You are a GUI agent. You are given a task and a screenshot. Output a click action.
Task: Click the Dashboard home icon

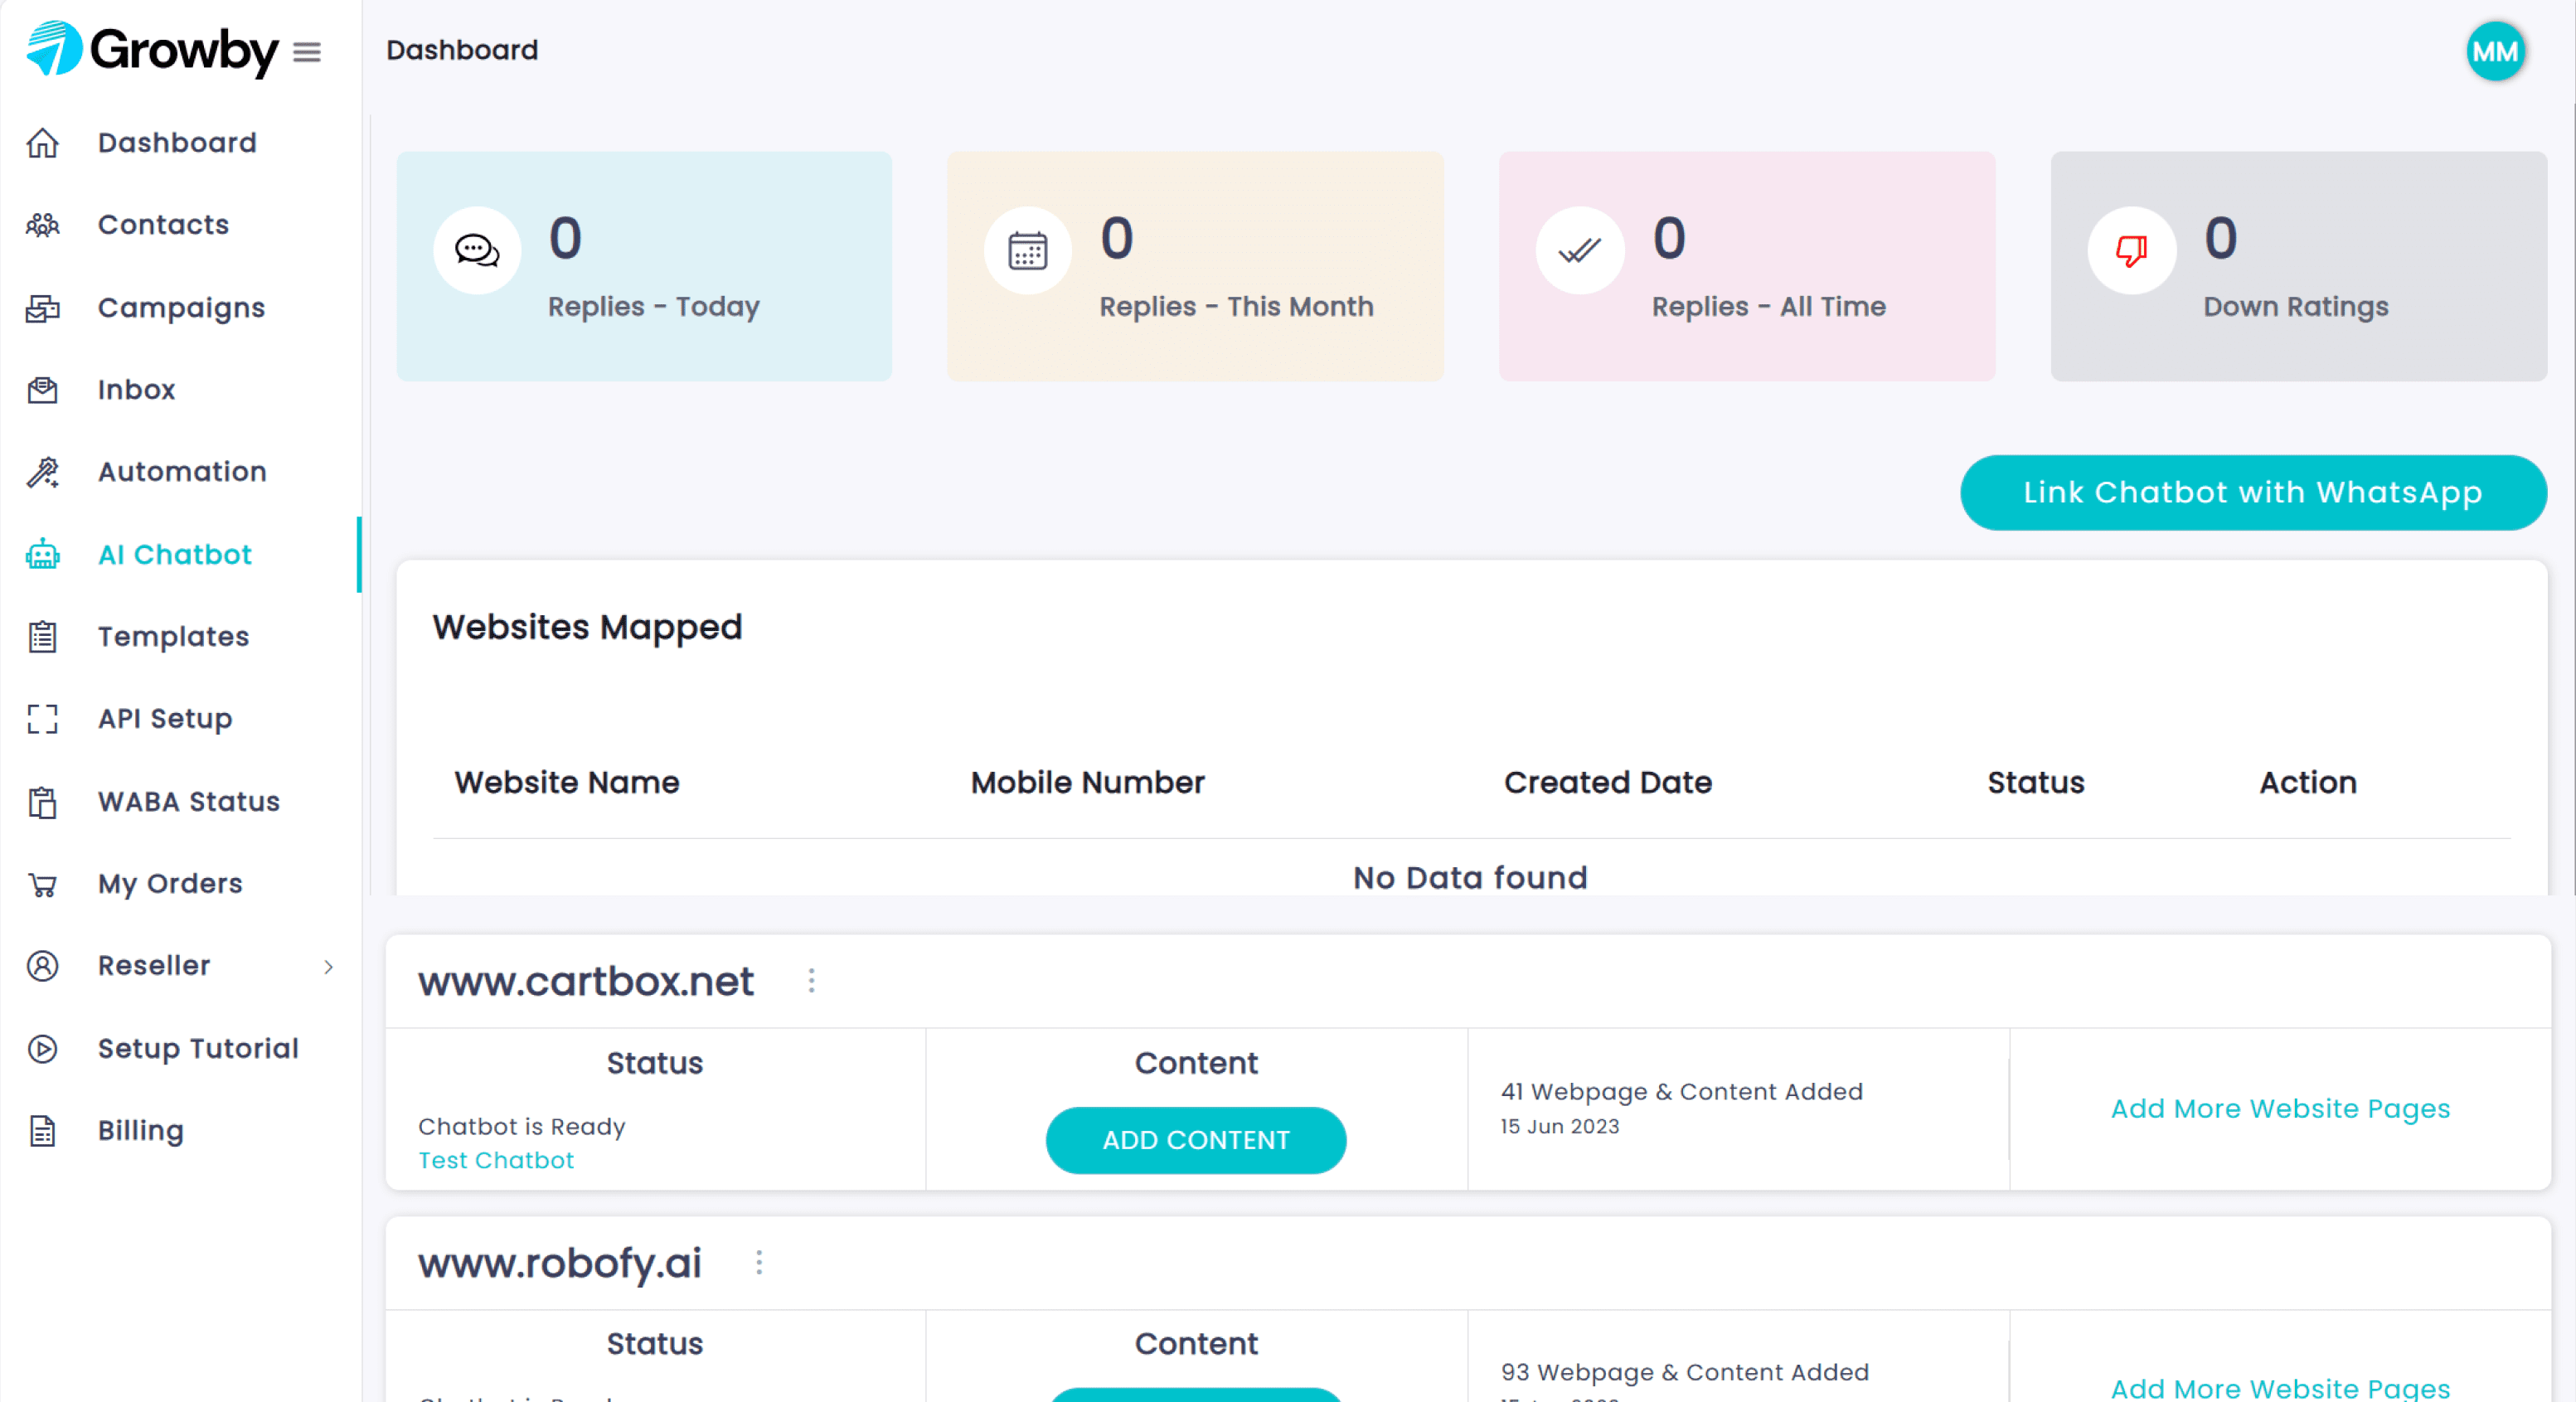pos(42,143)
